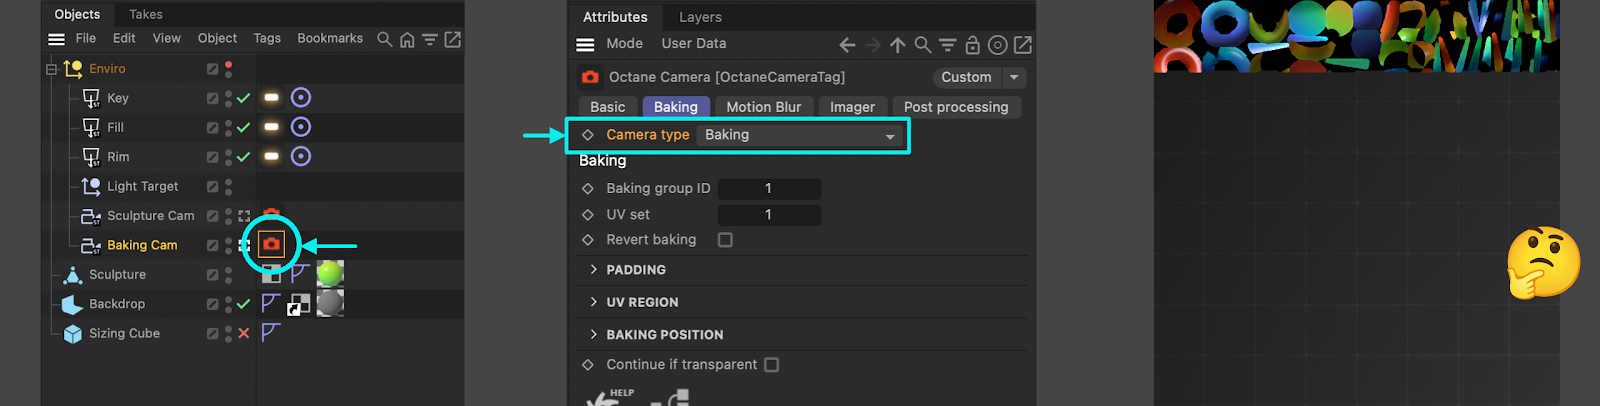Toggle the red X on Sizing Cube
Screen dimensions: 1600x406
tap(243, 333)
